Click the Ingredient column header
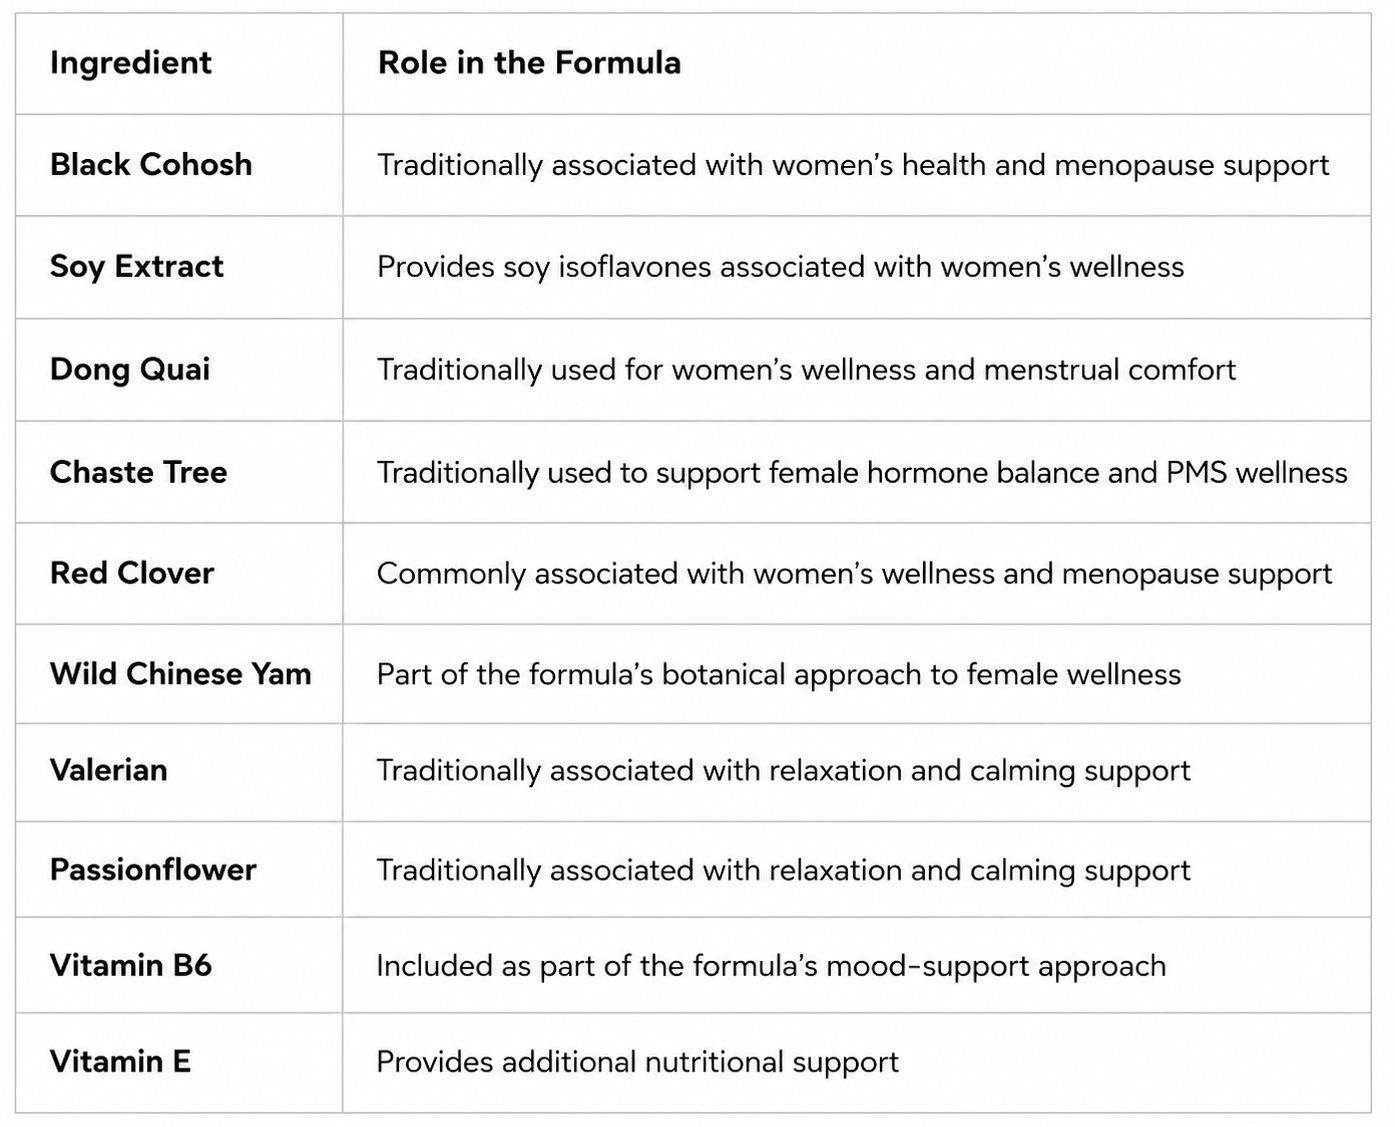 pos(131,63)
